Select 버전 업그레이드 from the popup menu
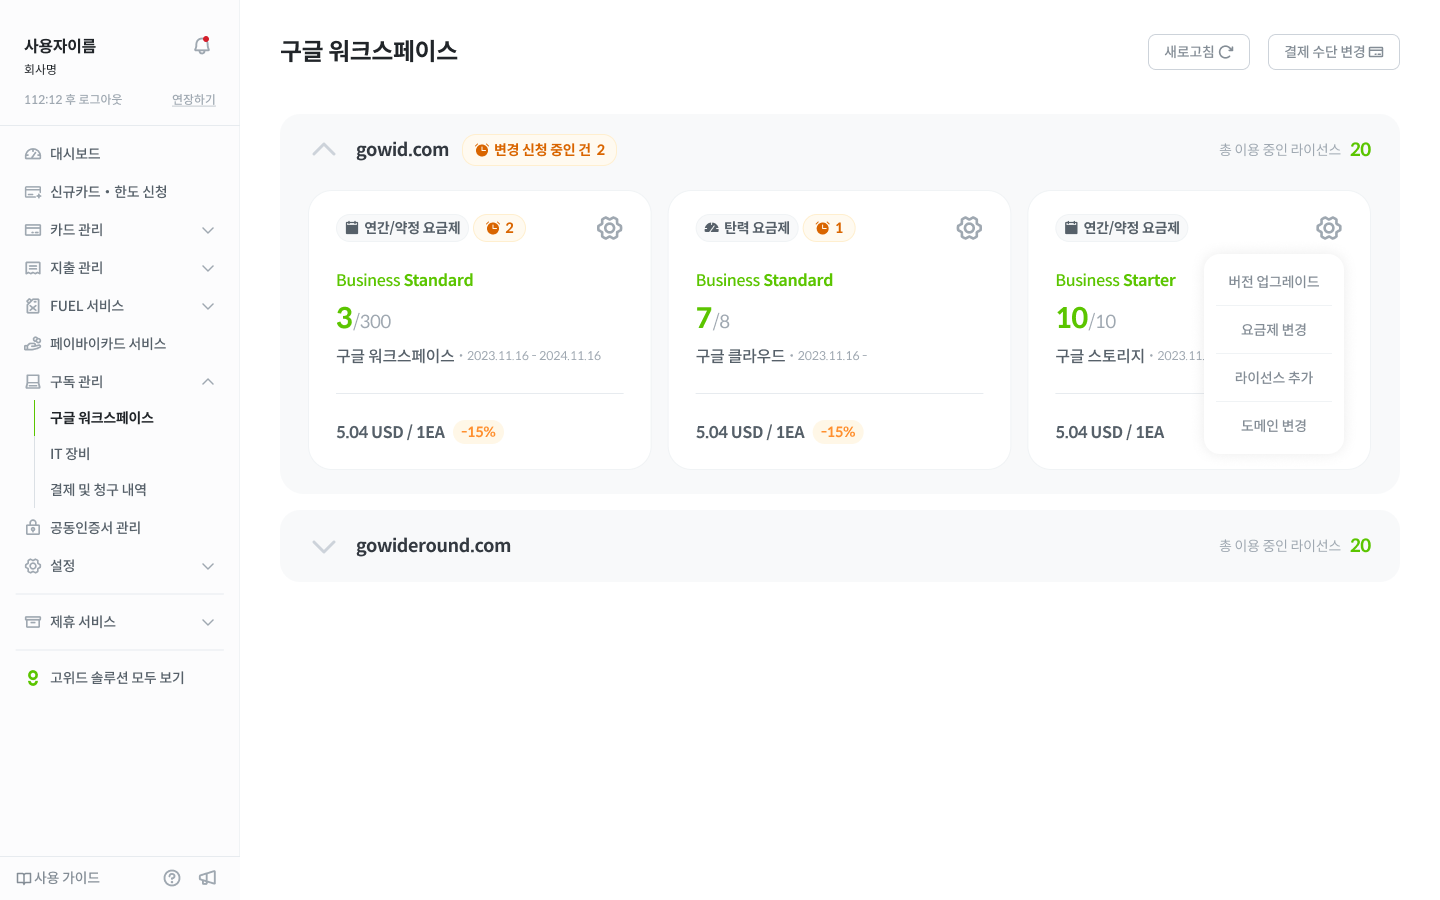This screenshot has width=1440, height=900. click(1273, 282)
